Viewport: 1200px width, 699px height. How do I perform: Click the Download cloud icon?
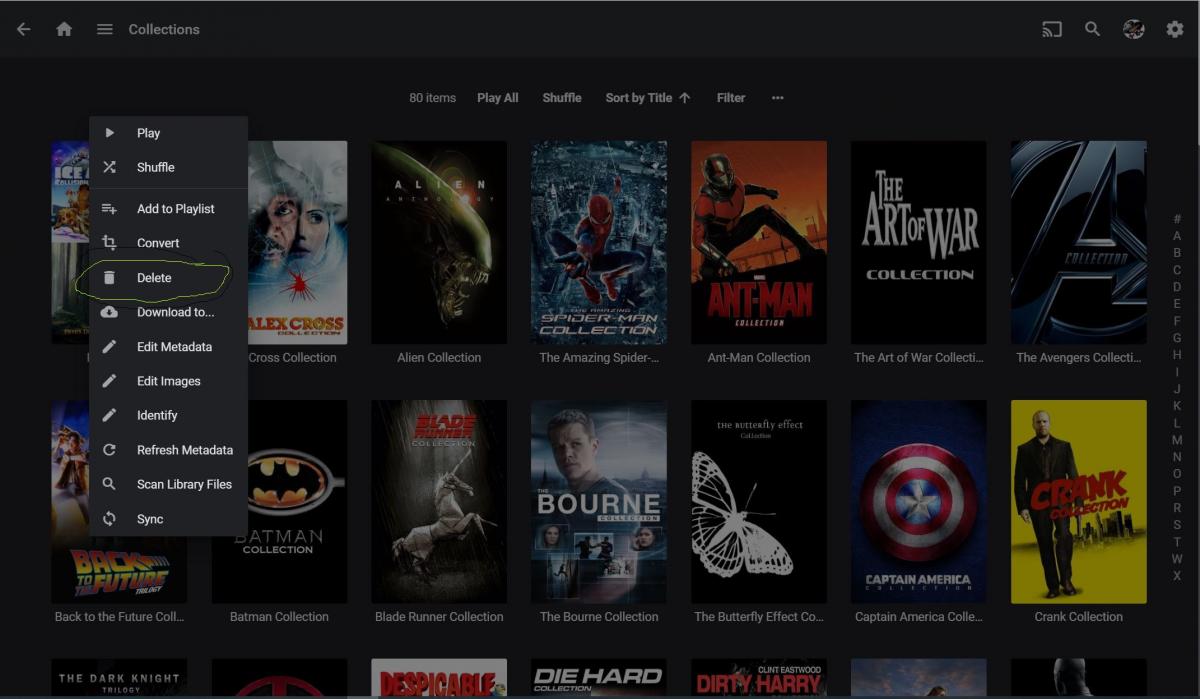pyautogui.click(x=110, y=312)
